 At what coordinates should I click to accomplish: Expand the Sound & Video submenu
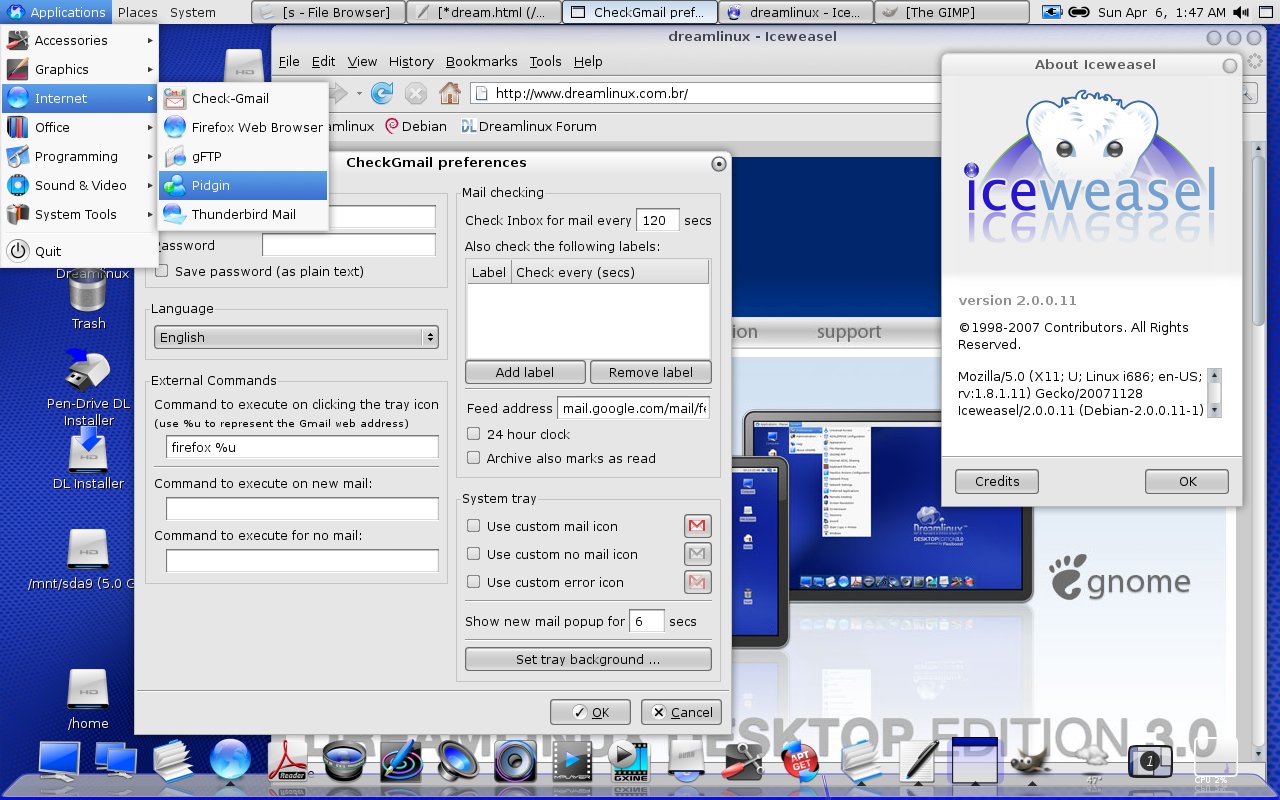[80, 185]
